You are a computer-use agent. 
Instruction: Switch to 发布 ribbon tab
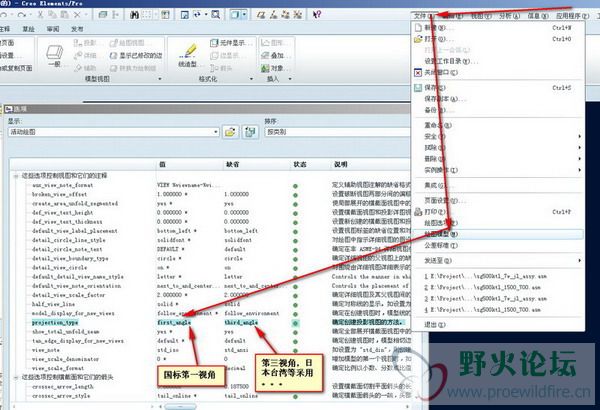[x=77, y=29]
